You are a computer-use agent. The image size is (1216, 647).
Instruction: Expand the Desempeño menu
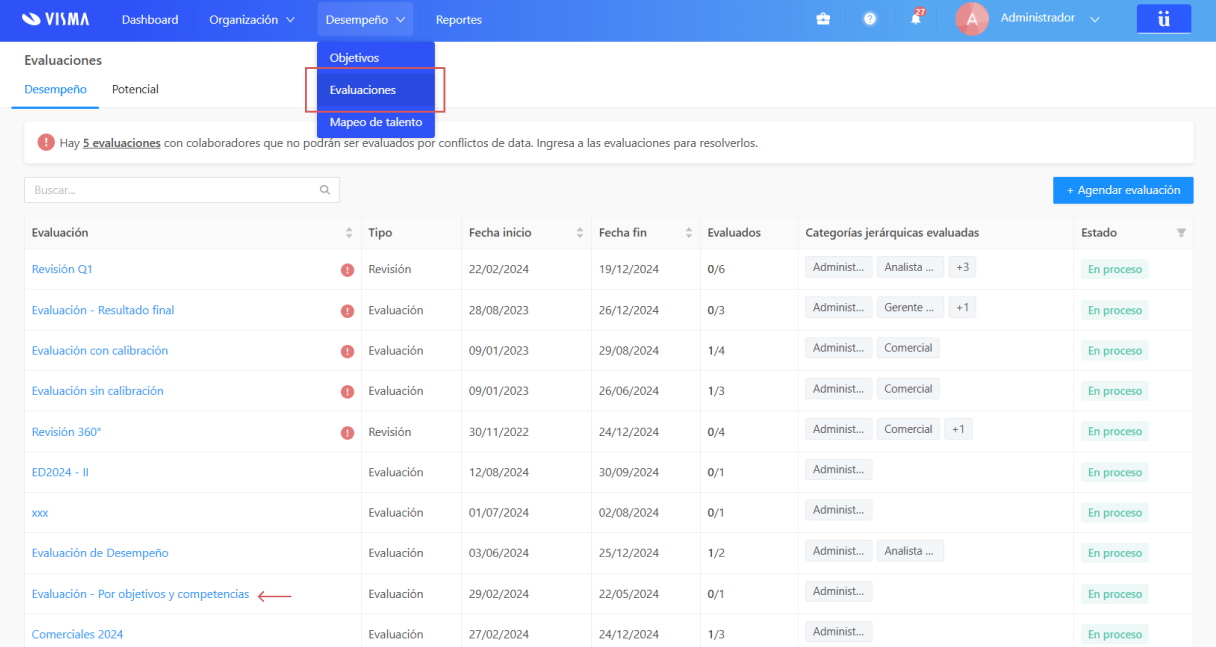pos(365,20)
